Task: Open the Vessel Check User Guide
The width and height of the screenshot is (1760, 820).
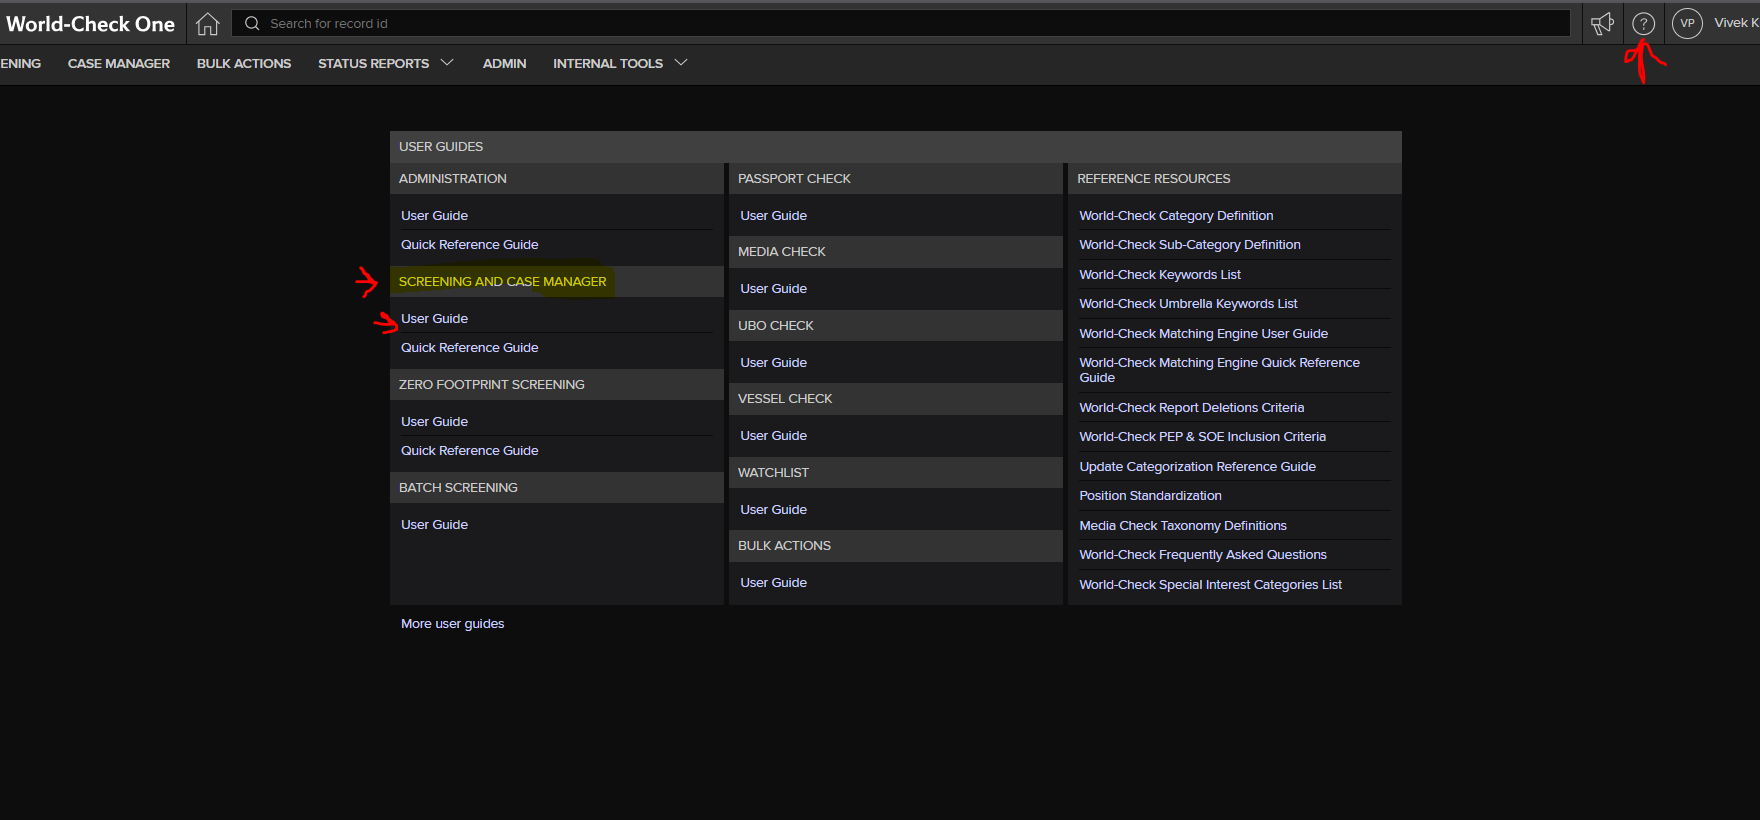Action: pyautogui.click(x=773, y=436)
